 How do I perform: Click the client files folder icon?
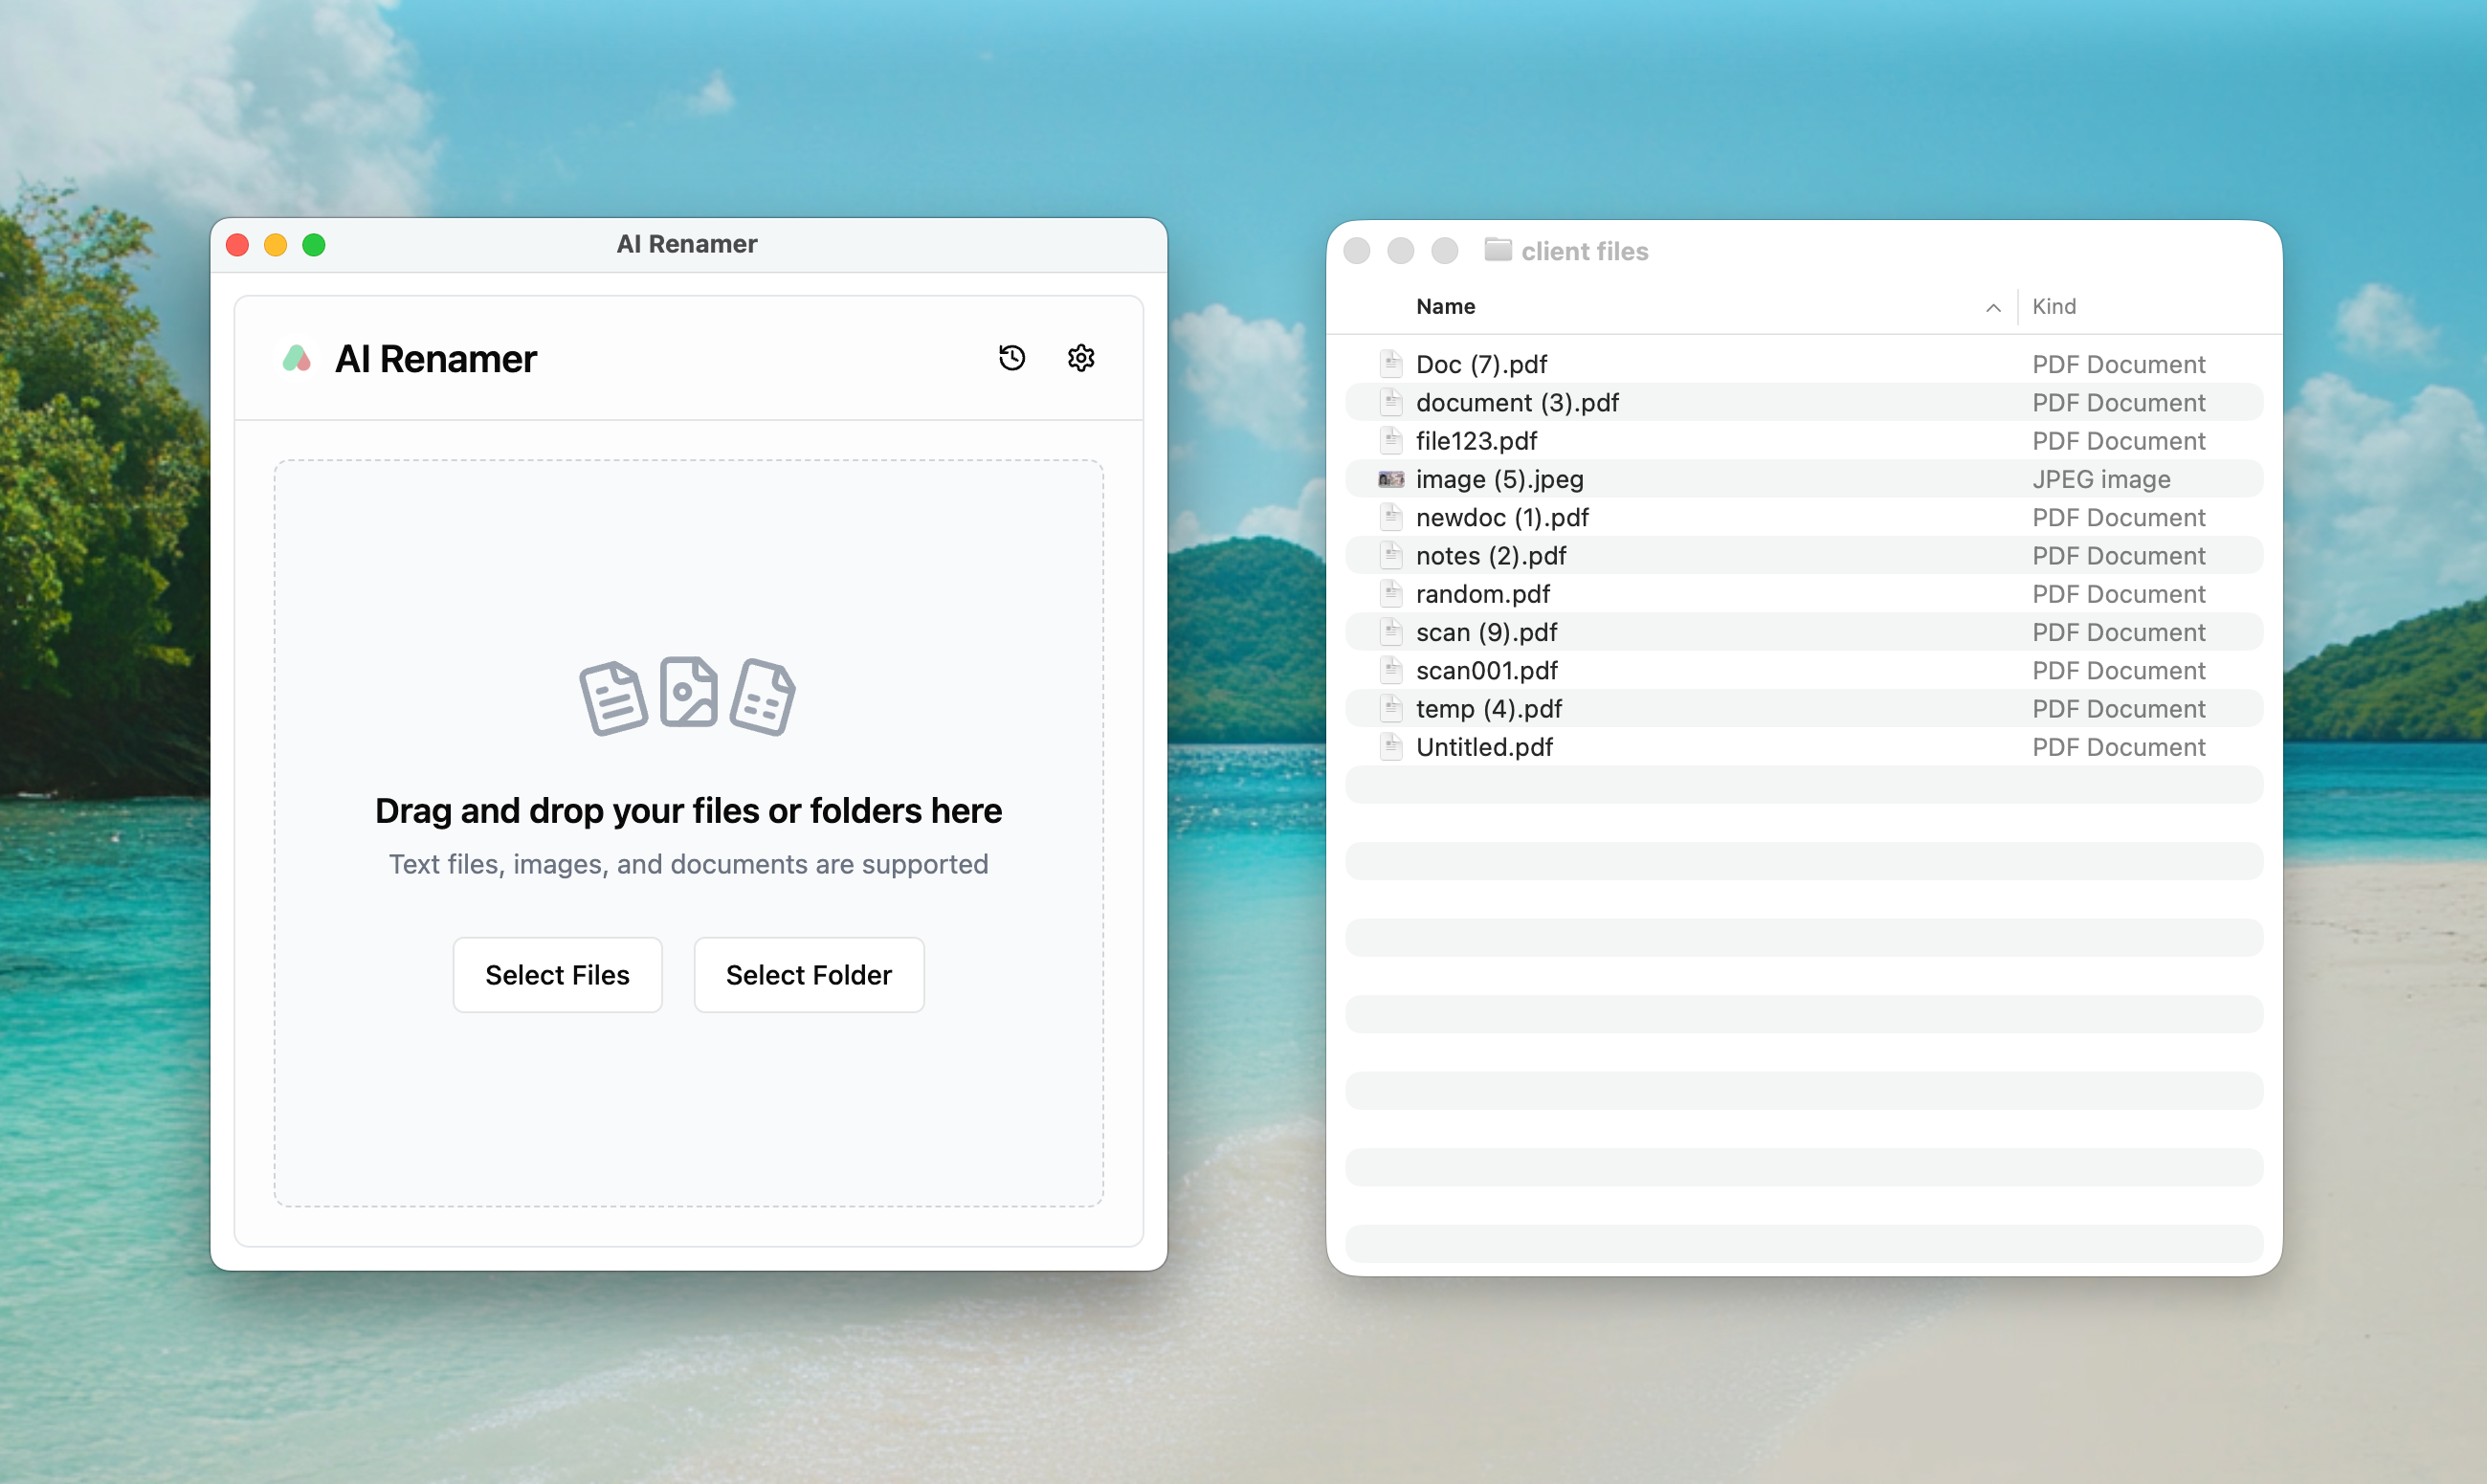[x=1497, y=250]
